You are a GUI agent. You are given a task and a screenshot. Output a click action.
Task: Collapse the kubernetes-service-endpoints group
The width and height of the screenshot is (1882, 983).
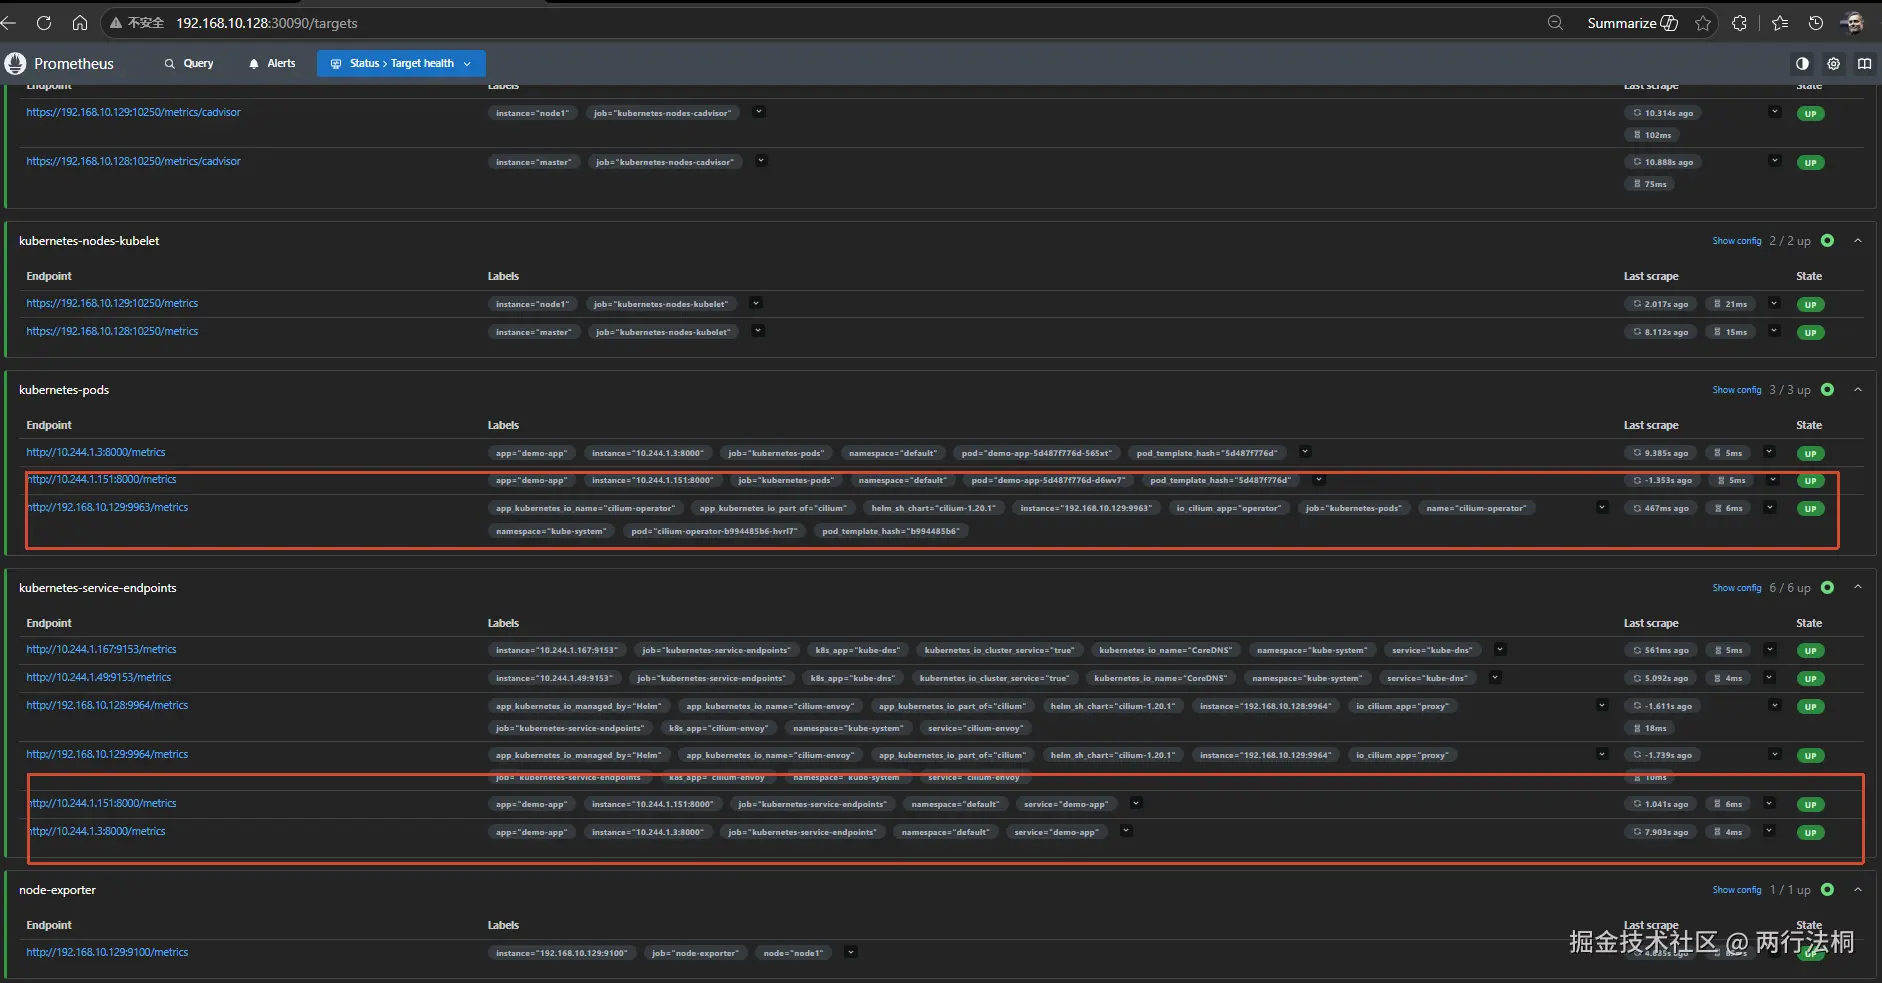click(x=1858, y=588)
